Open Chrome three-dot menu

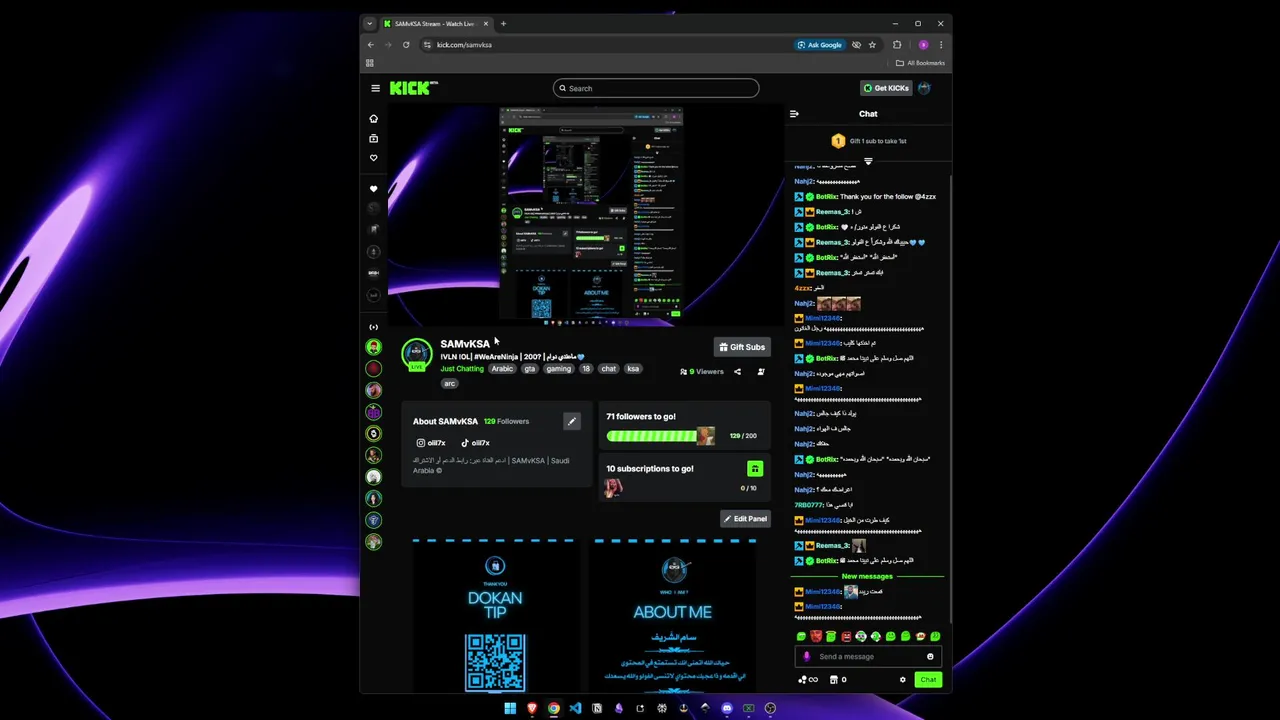pos(941,45)
